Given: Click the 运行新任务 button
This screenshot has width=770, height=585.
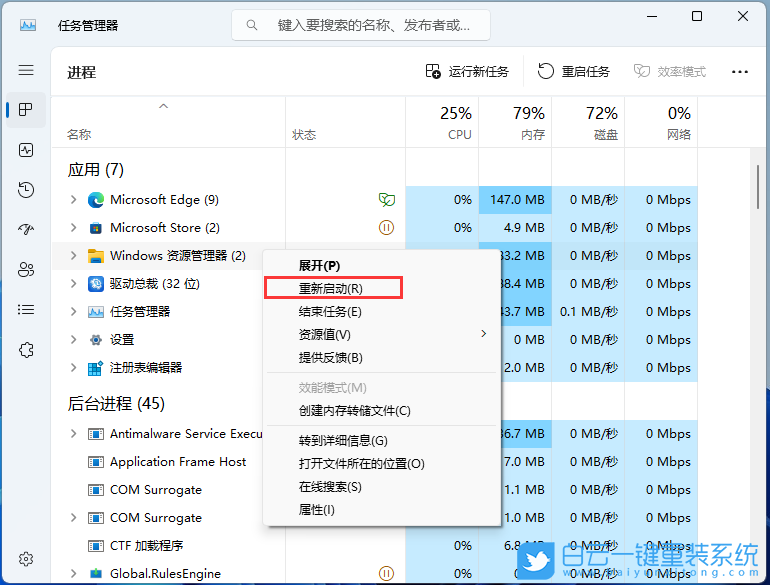Looking at the screenshot, I should 467,72.
